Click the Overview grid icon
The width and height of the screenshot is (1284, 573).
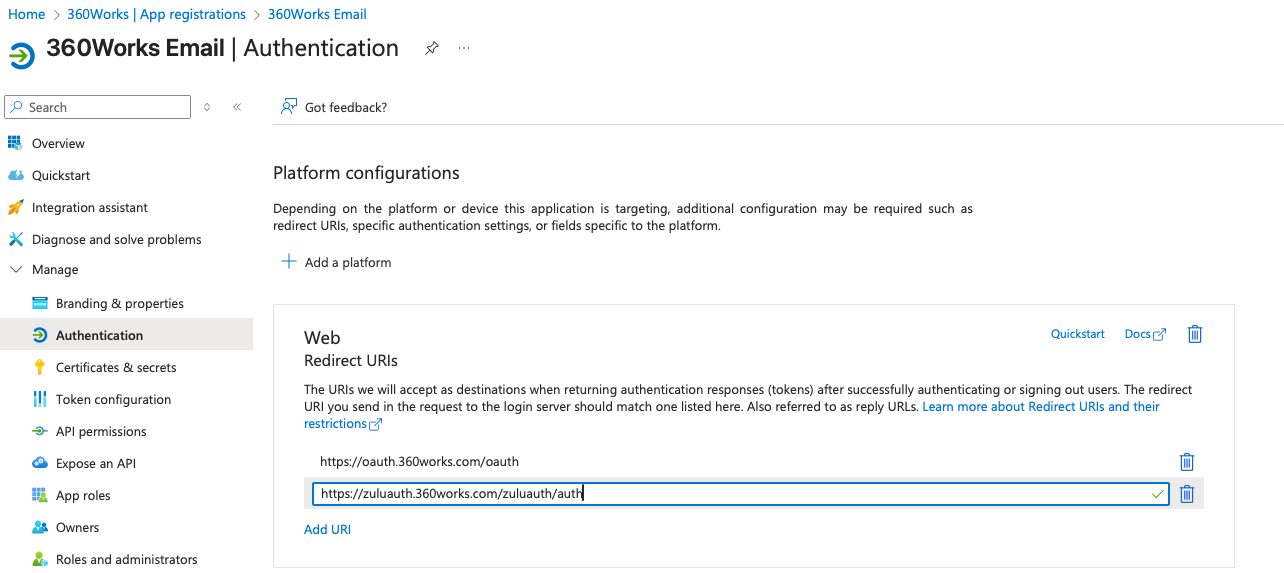(15, 143)
